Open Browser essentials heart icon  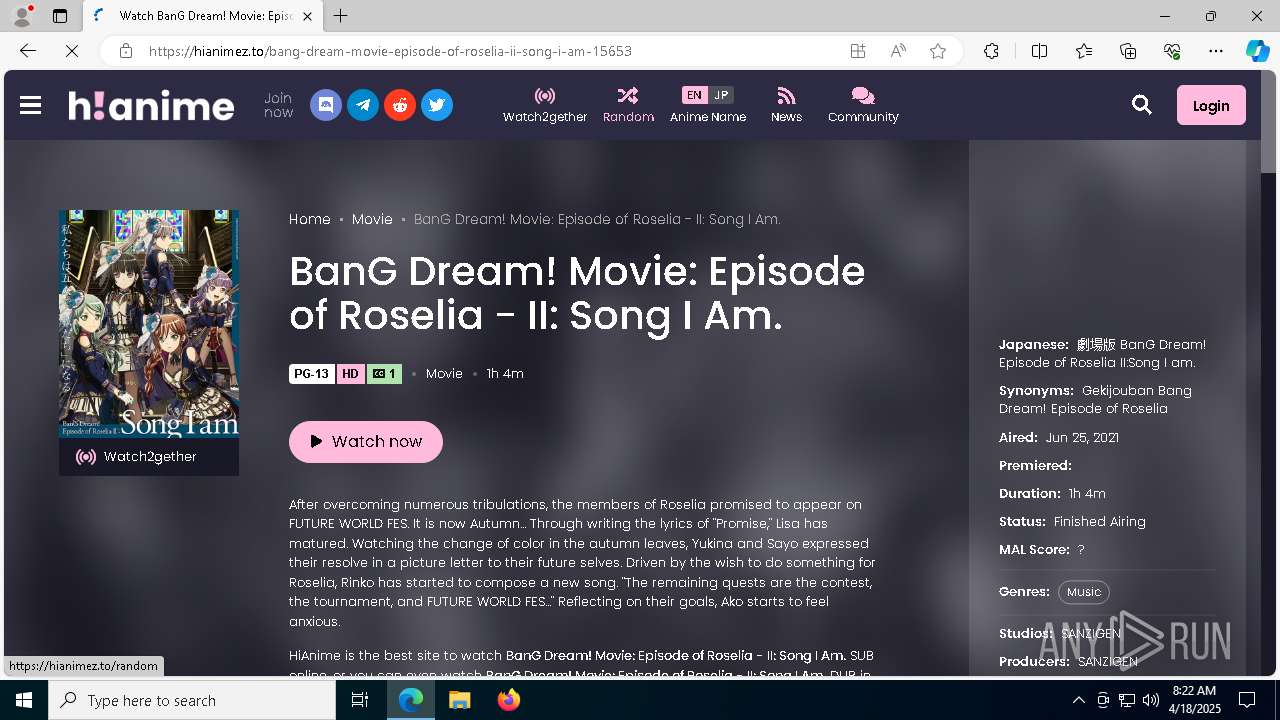[x=1172, y=51]
